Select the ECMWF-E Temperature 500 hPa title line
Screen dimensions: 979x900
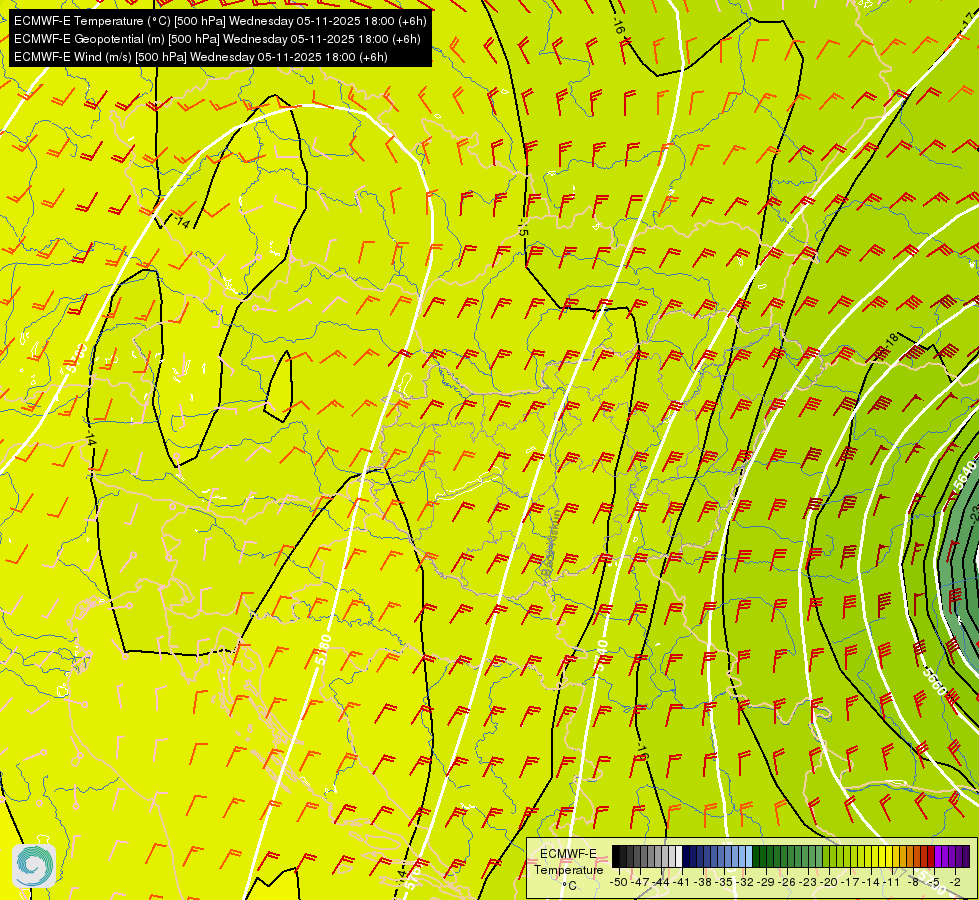pos(220,21)
